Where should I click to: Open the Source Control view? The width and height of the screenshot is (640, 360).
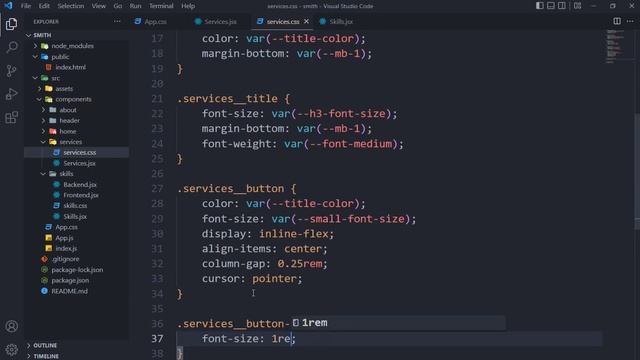[x=11, y=71]
